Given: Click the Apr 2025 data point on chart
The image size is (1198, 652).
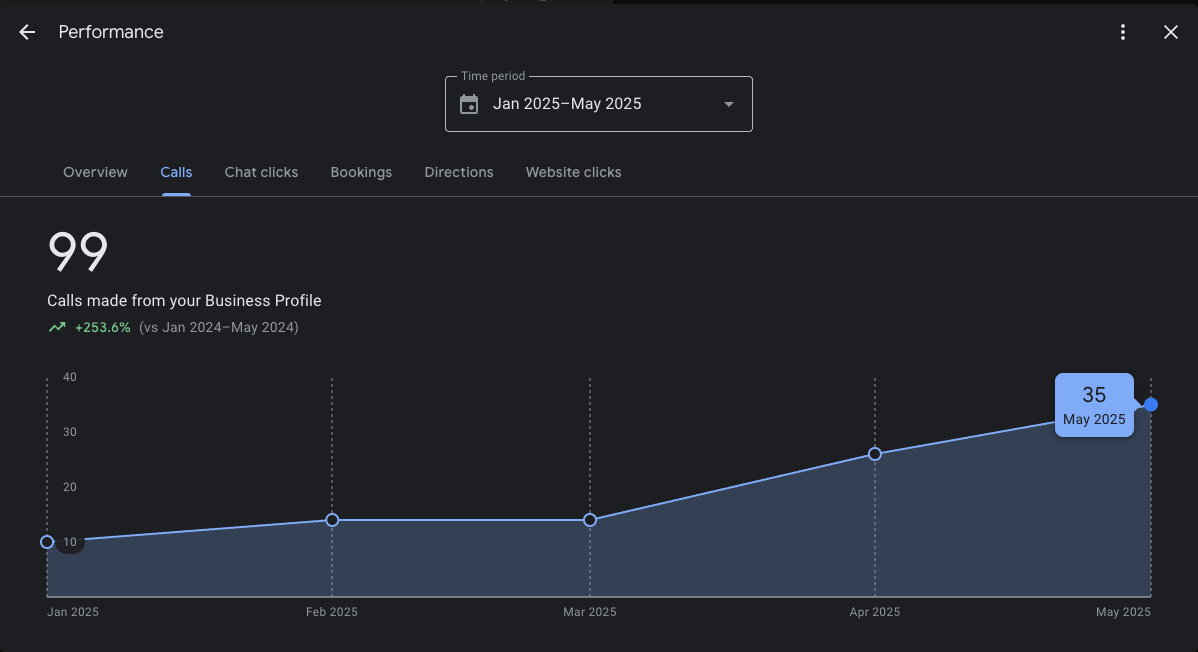Looking at the screenshot, I should click(x=875, y=454).
